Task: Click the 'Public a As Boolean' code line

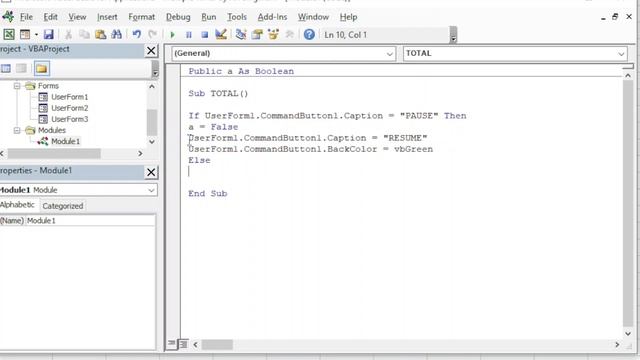Action: (x=241, y=71)
